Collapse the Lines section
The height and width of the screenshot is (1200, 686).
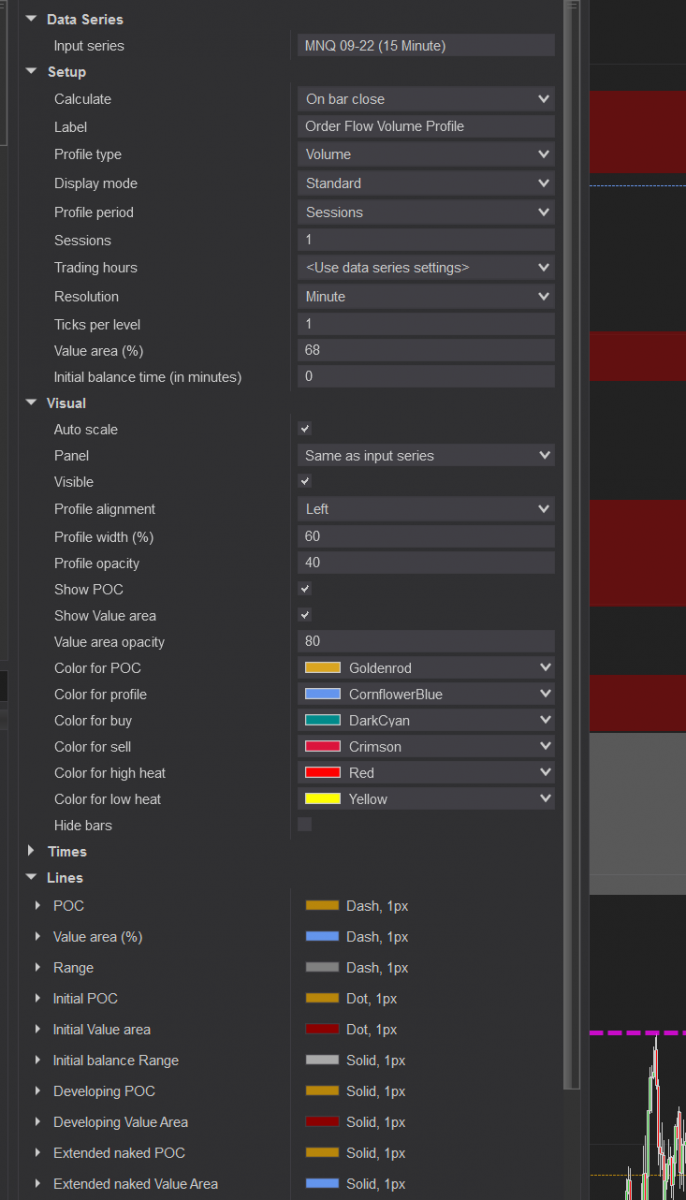click(31, 877)
